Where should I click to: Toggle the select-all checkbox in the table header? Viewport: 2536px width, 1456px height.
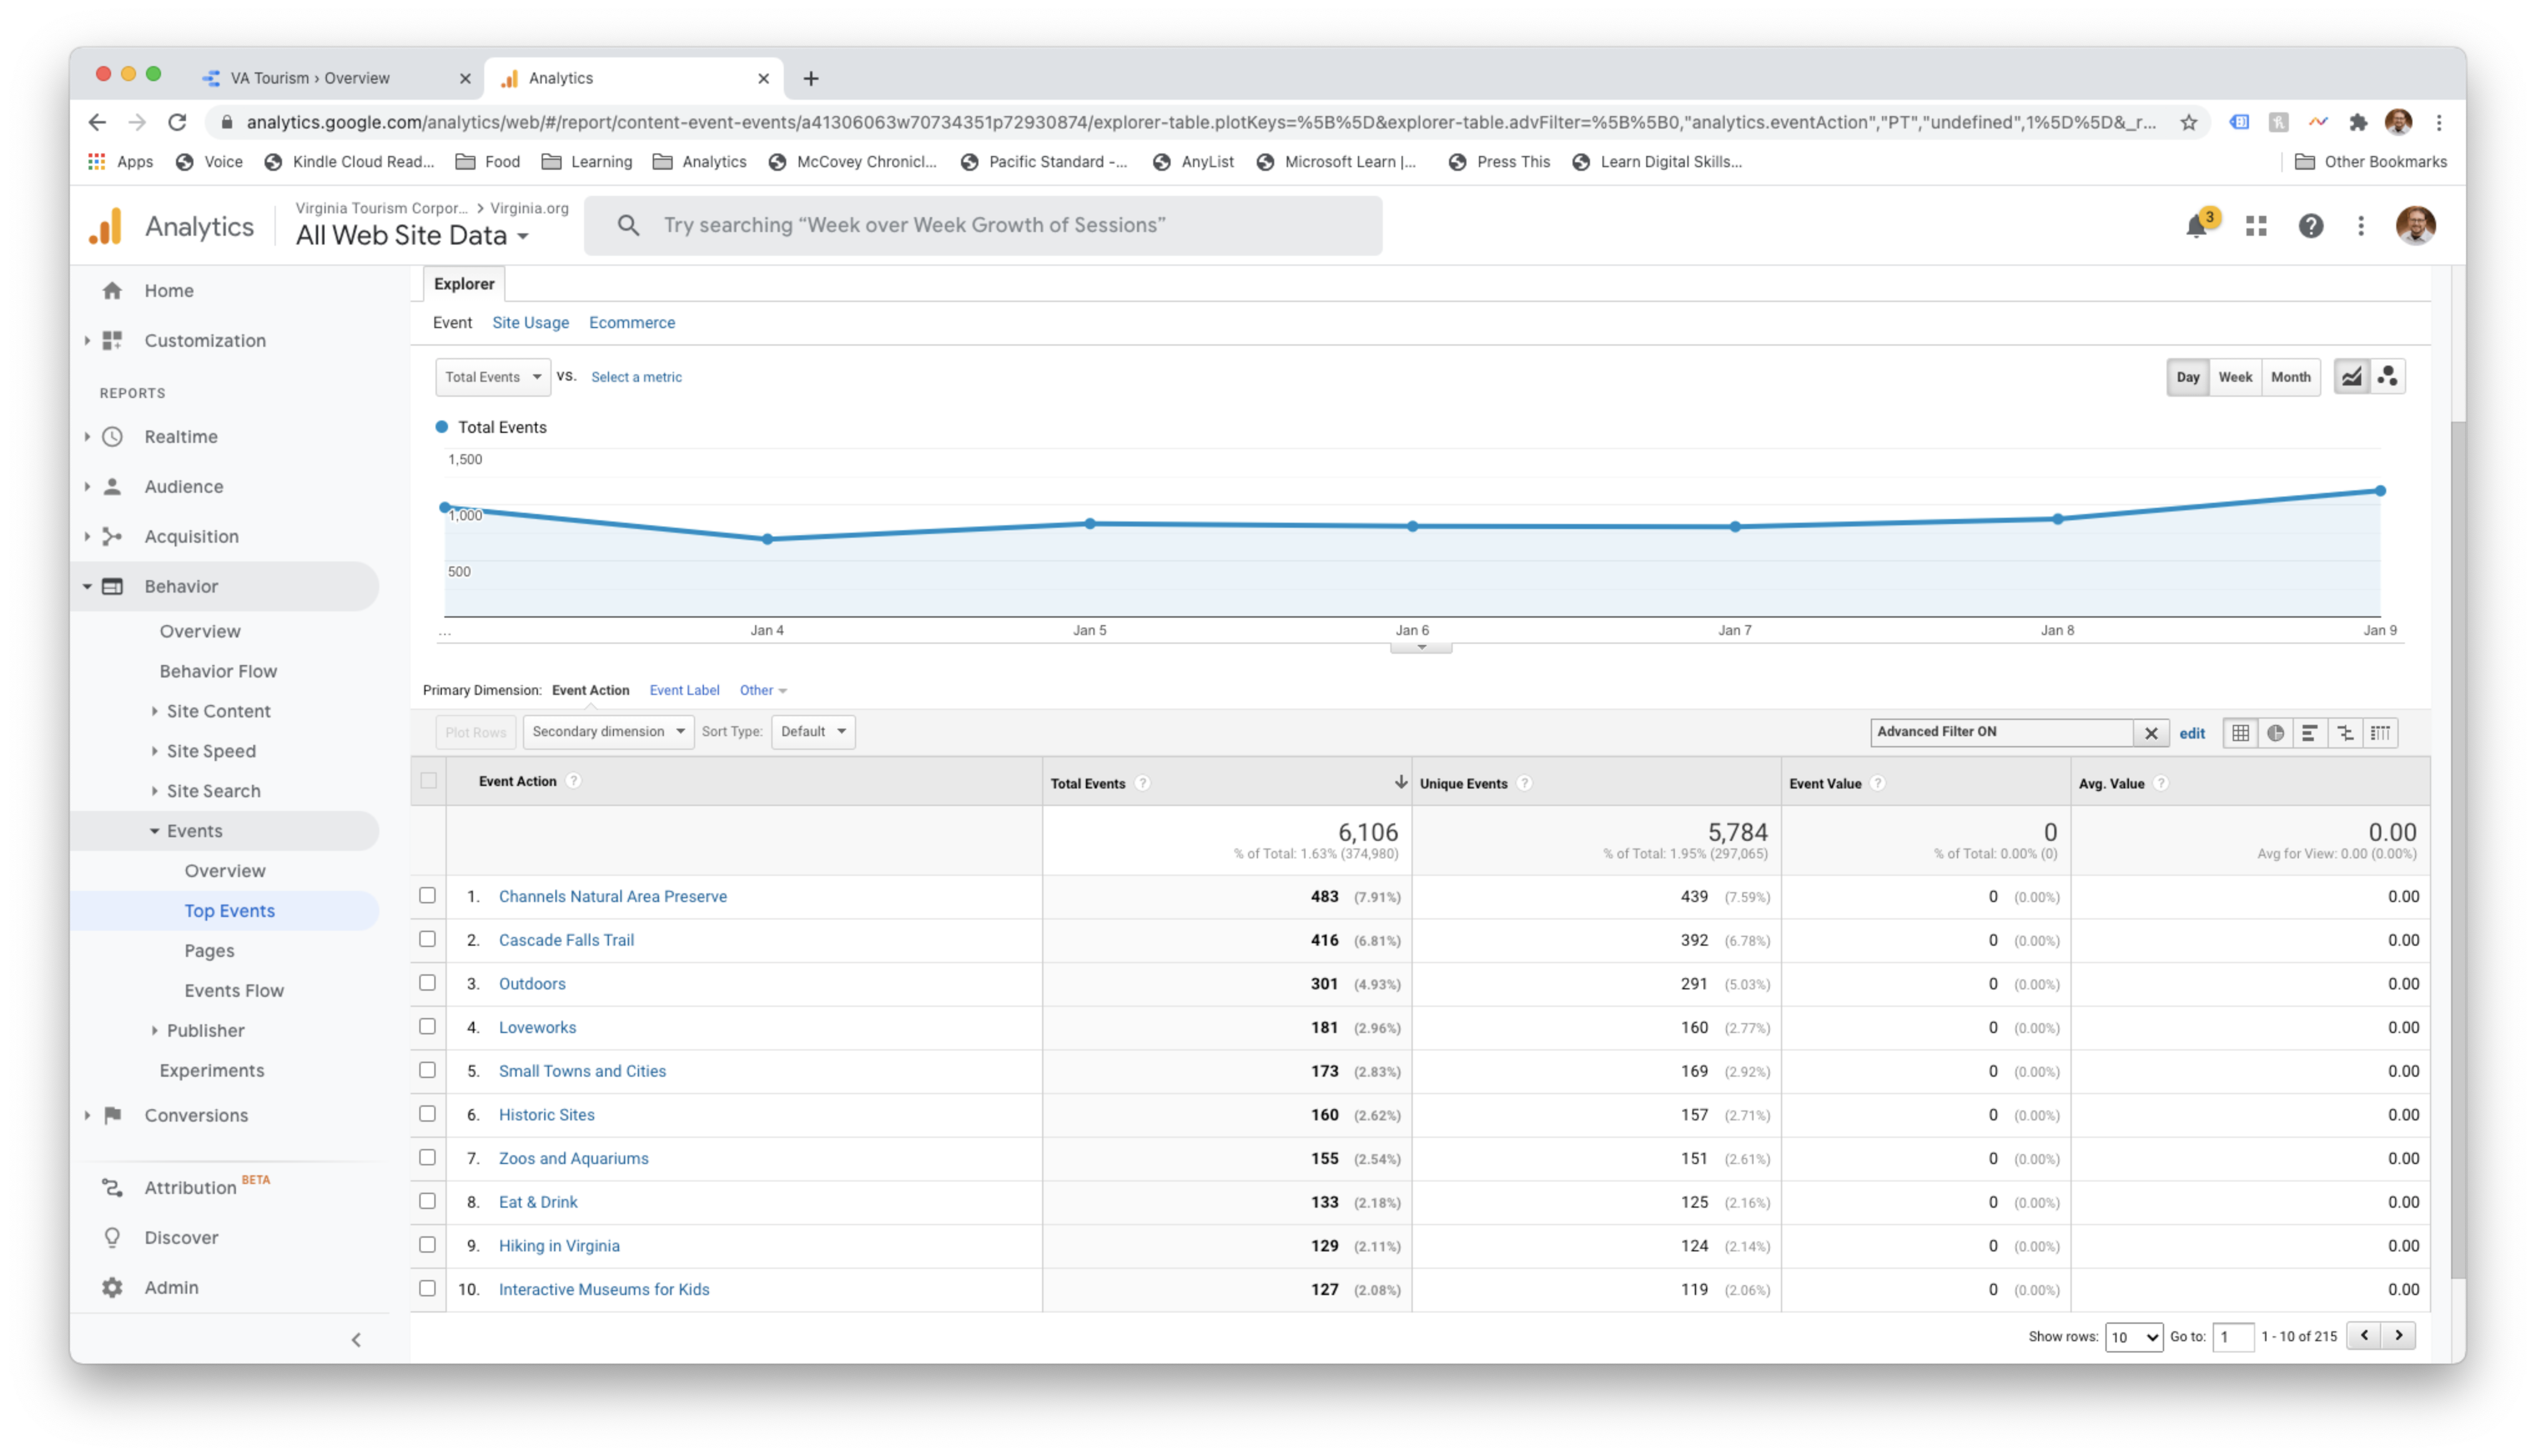point(427,781)
